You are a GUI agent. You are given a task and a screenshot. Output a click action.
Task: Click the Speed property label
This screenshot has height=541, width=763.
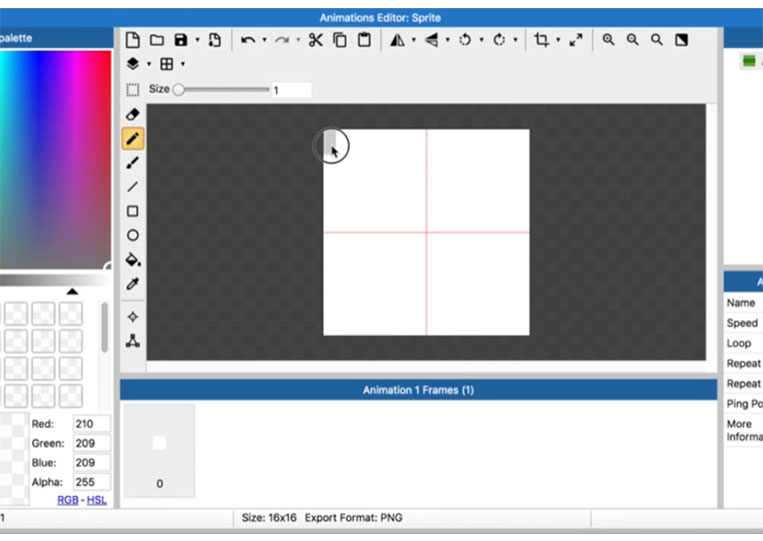coord(742,323)
